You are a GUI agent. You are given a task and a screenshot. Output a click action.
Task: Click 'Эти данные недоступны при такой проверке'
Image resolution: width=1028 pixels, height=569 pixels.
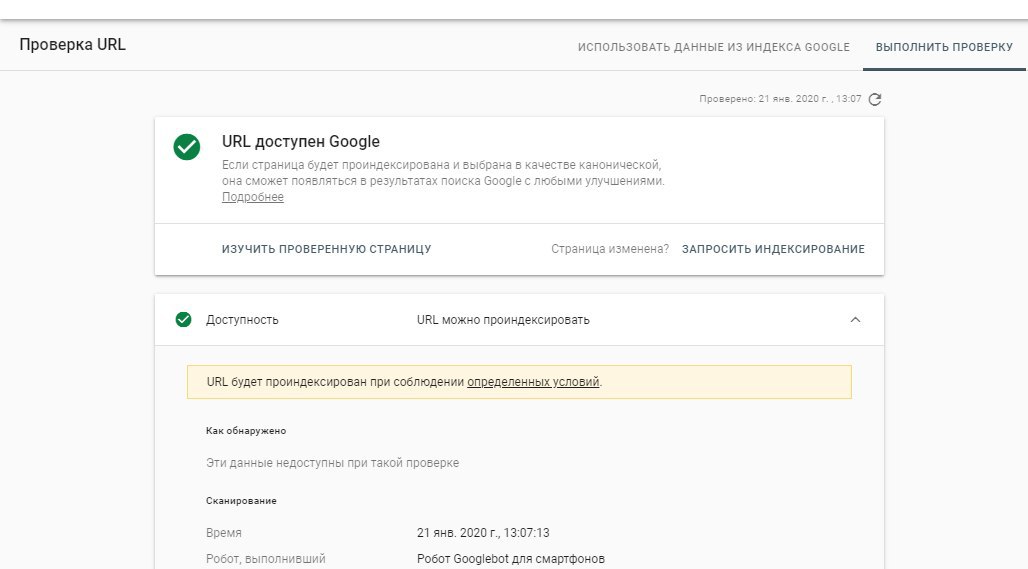pyautogui.click(x=332, y=463)
